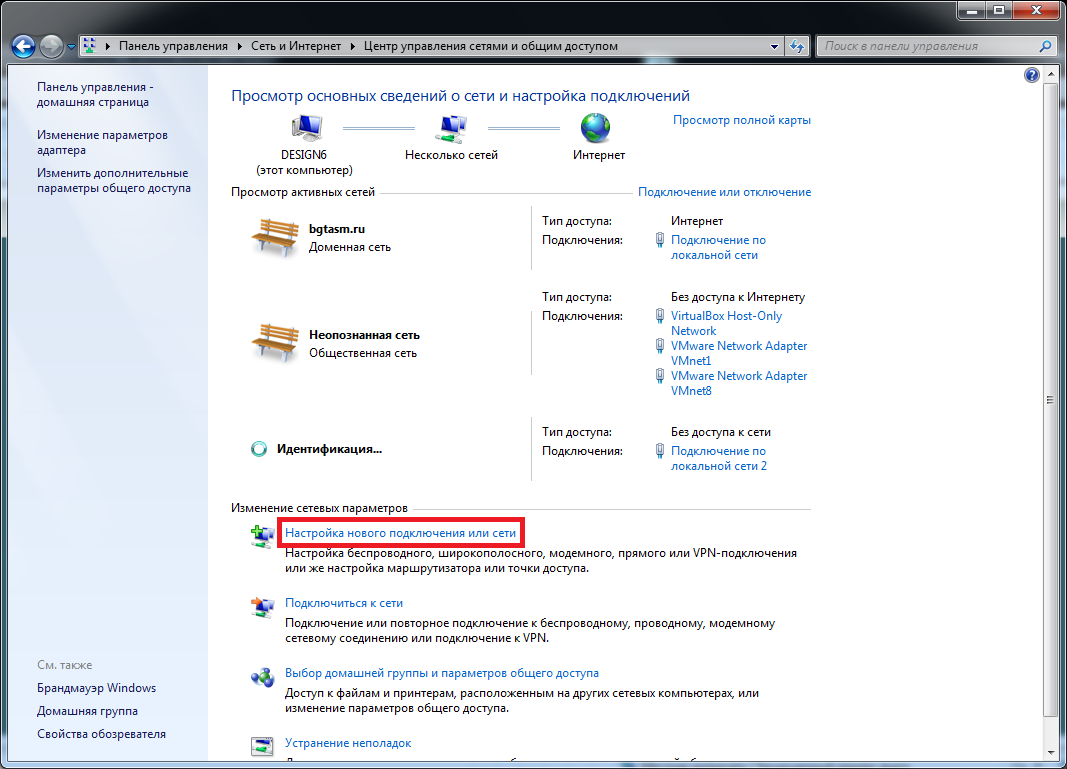
Task: Click Без доступа к Интернету status text
Action: [x=738, y=297]
